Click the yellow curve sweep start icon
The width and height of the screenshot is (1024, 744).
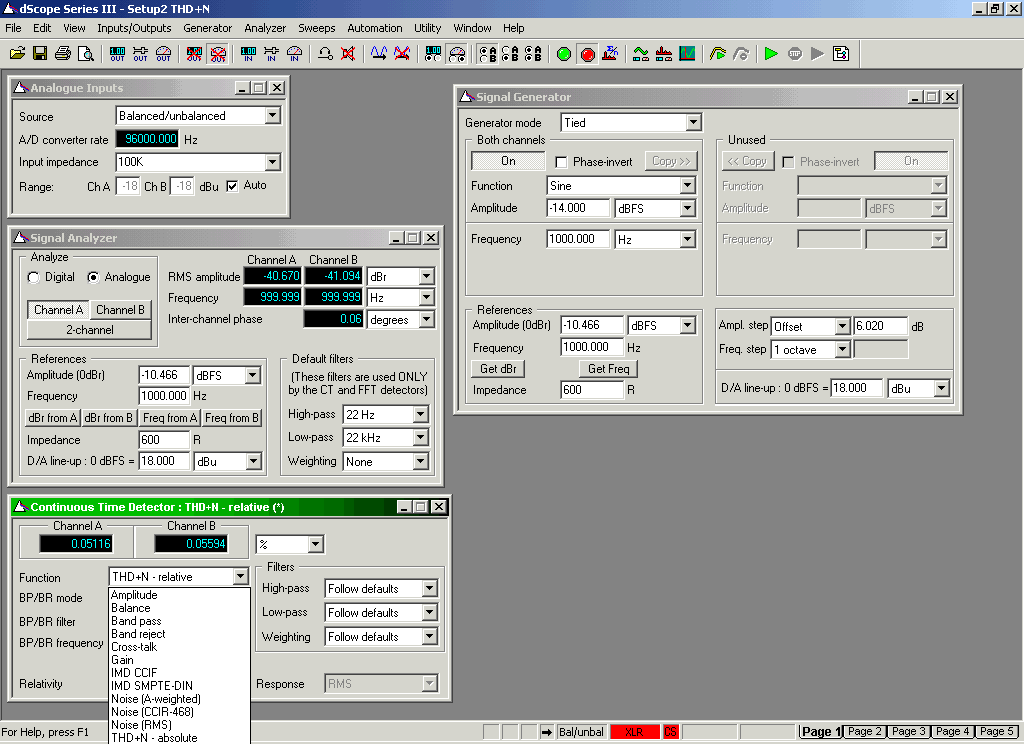(x=718, y=54)
